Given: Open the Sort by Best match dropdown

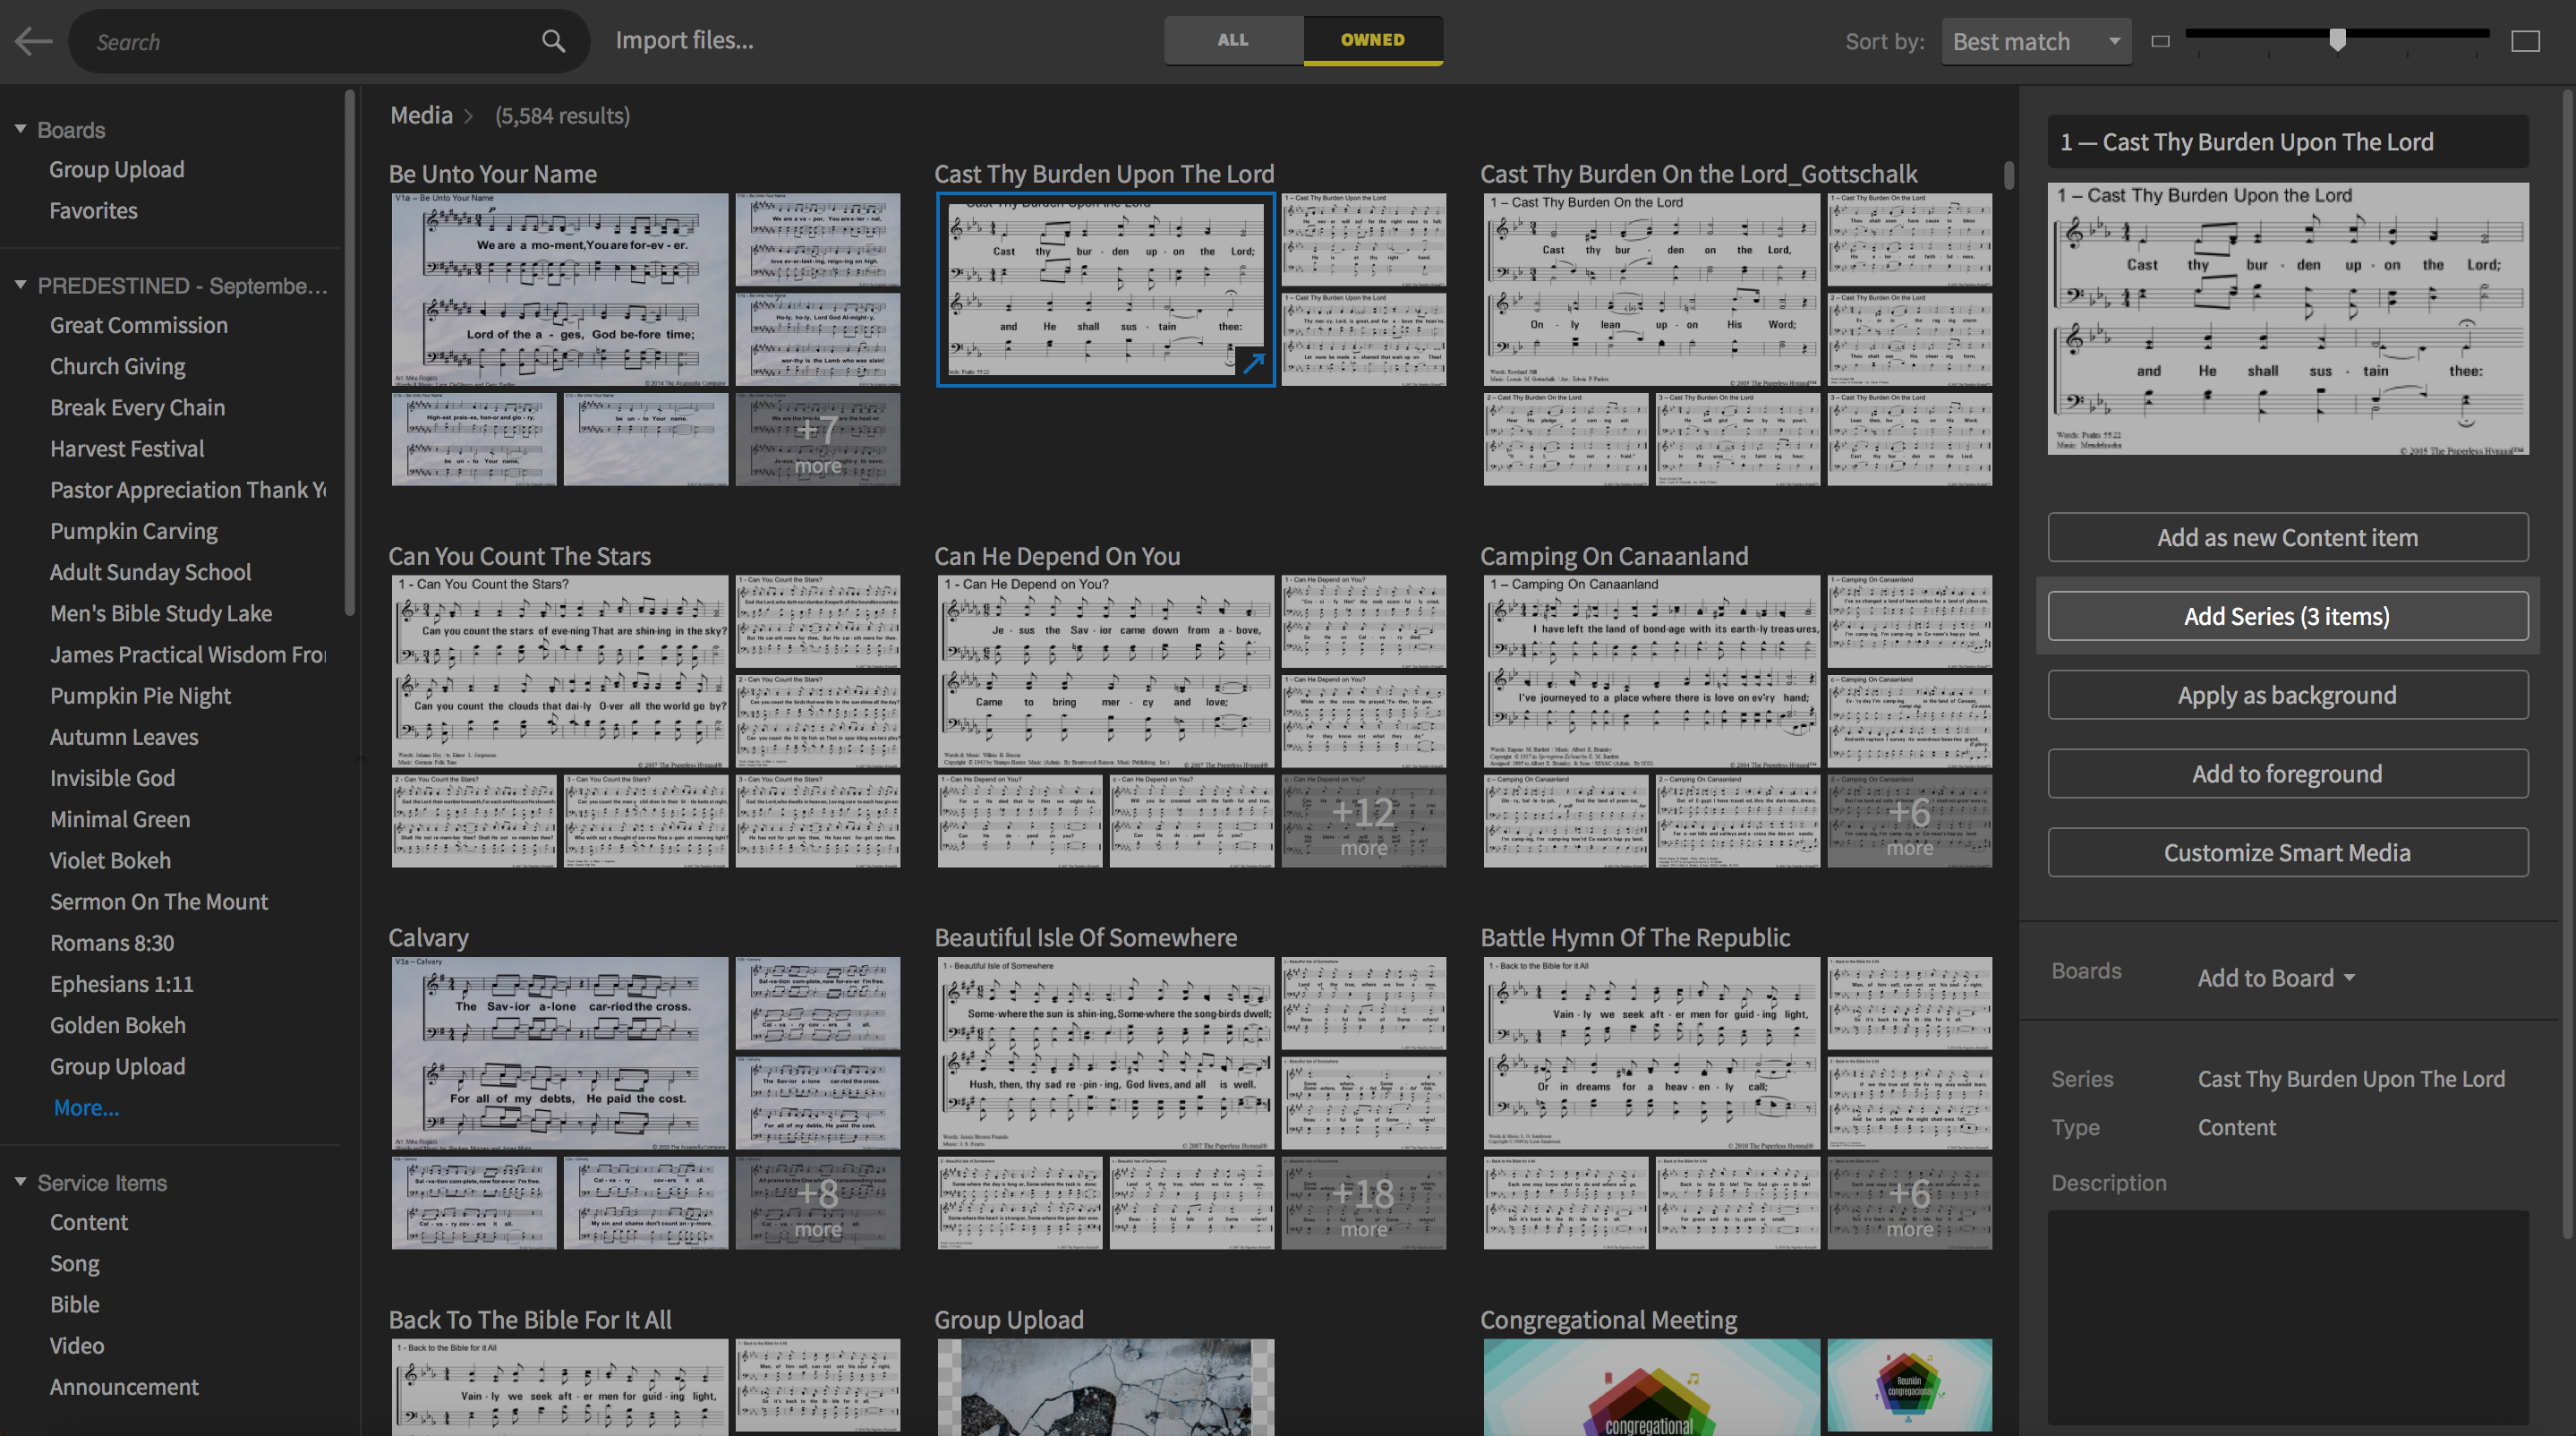Looking at the screenshot, I should [x=2035, y=41].
